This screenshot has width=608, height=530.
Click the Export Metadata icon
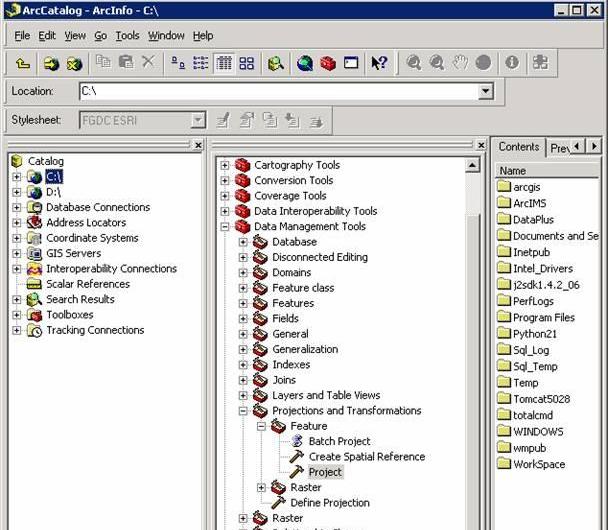tap(316, 121)
